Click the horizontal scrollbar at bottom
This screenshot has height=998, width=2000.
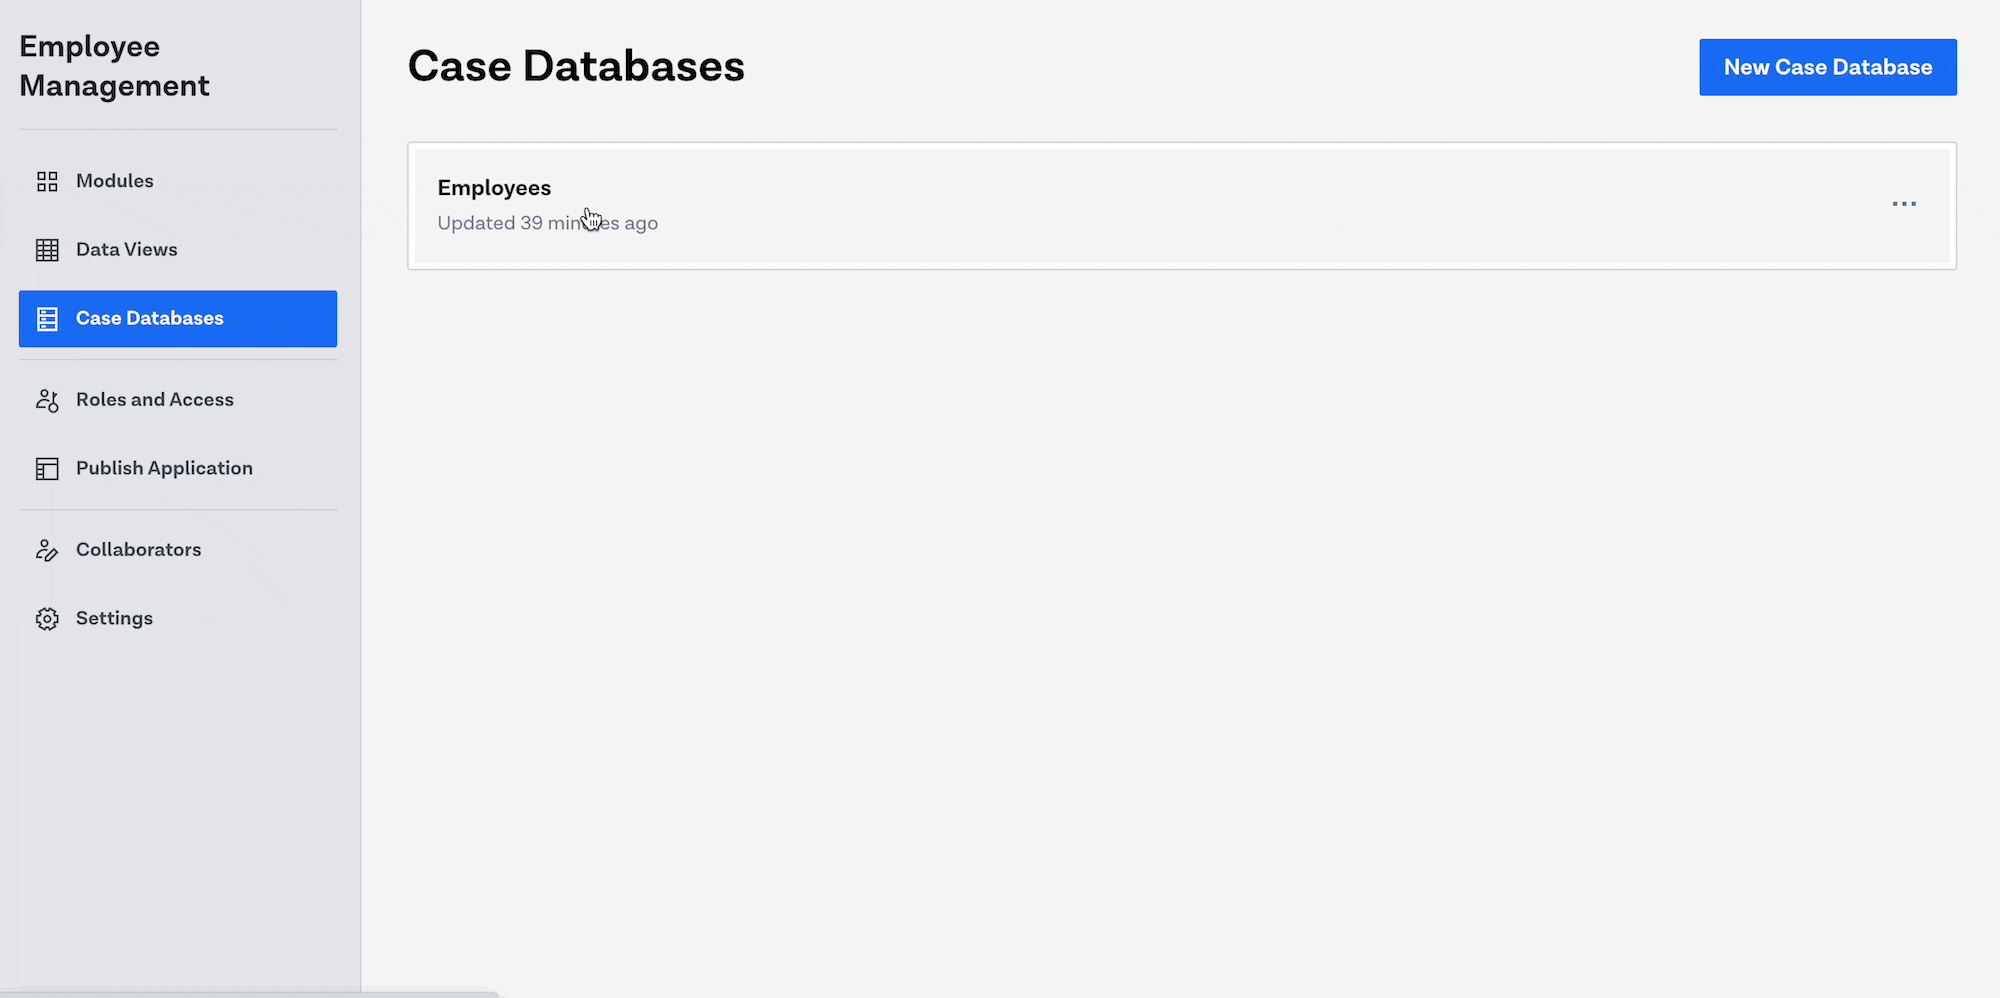coord(250,994)
